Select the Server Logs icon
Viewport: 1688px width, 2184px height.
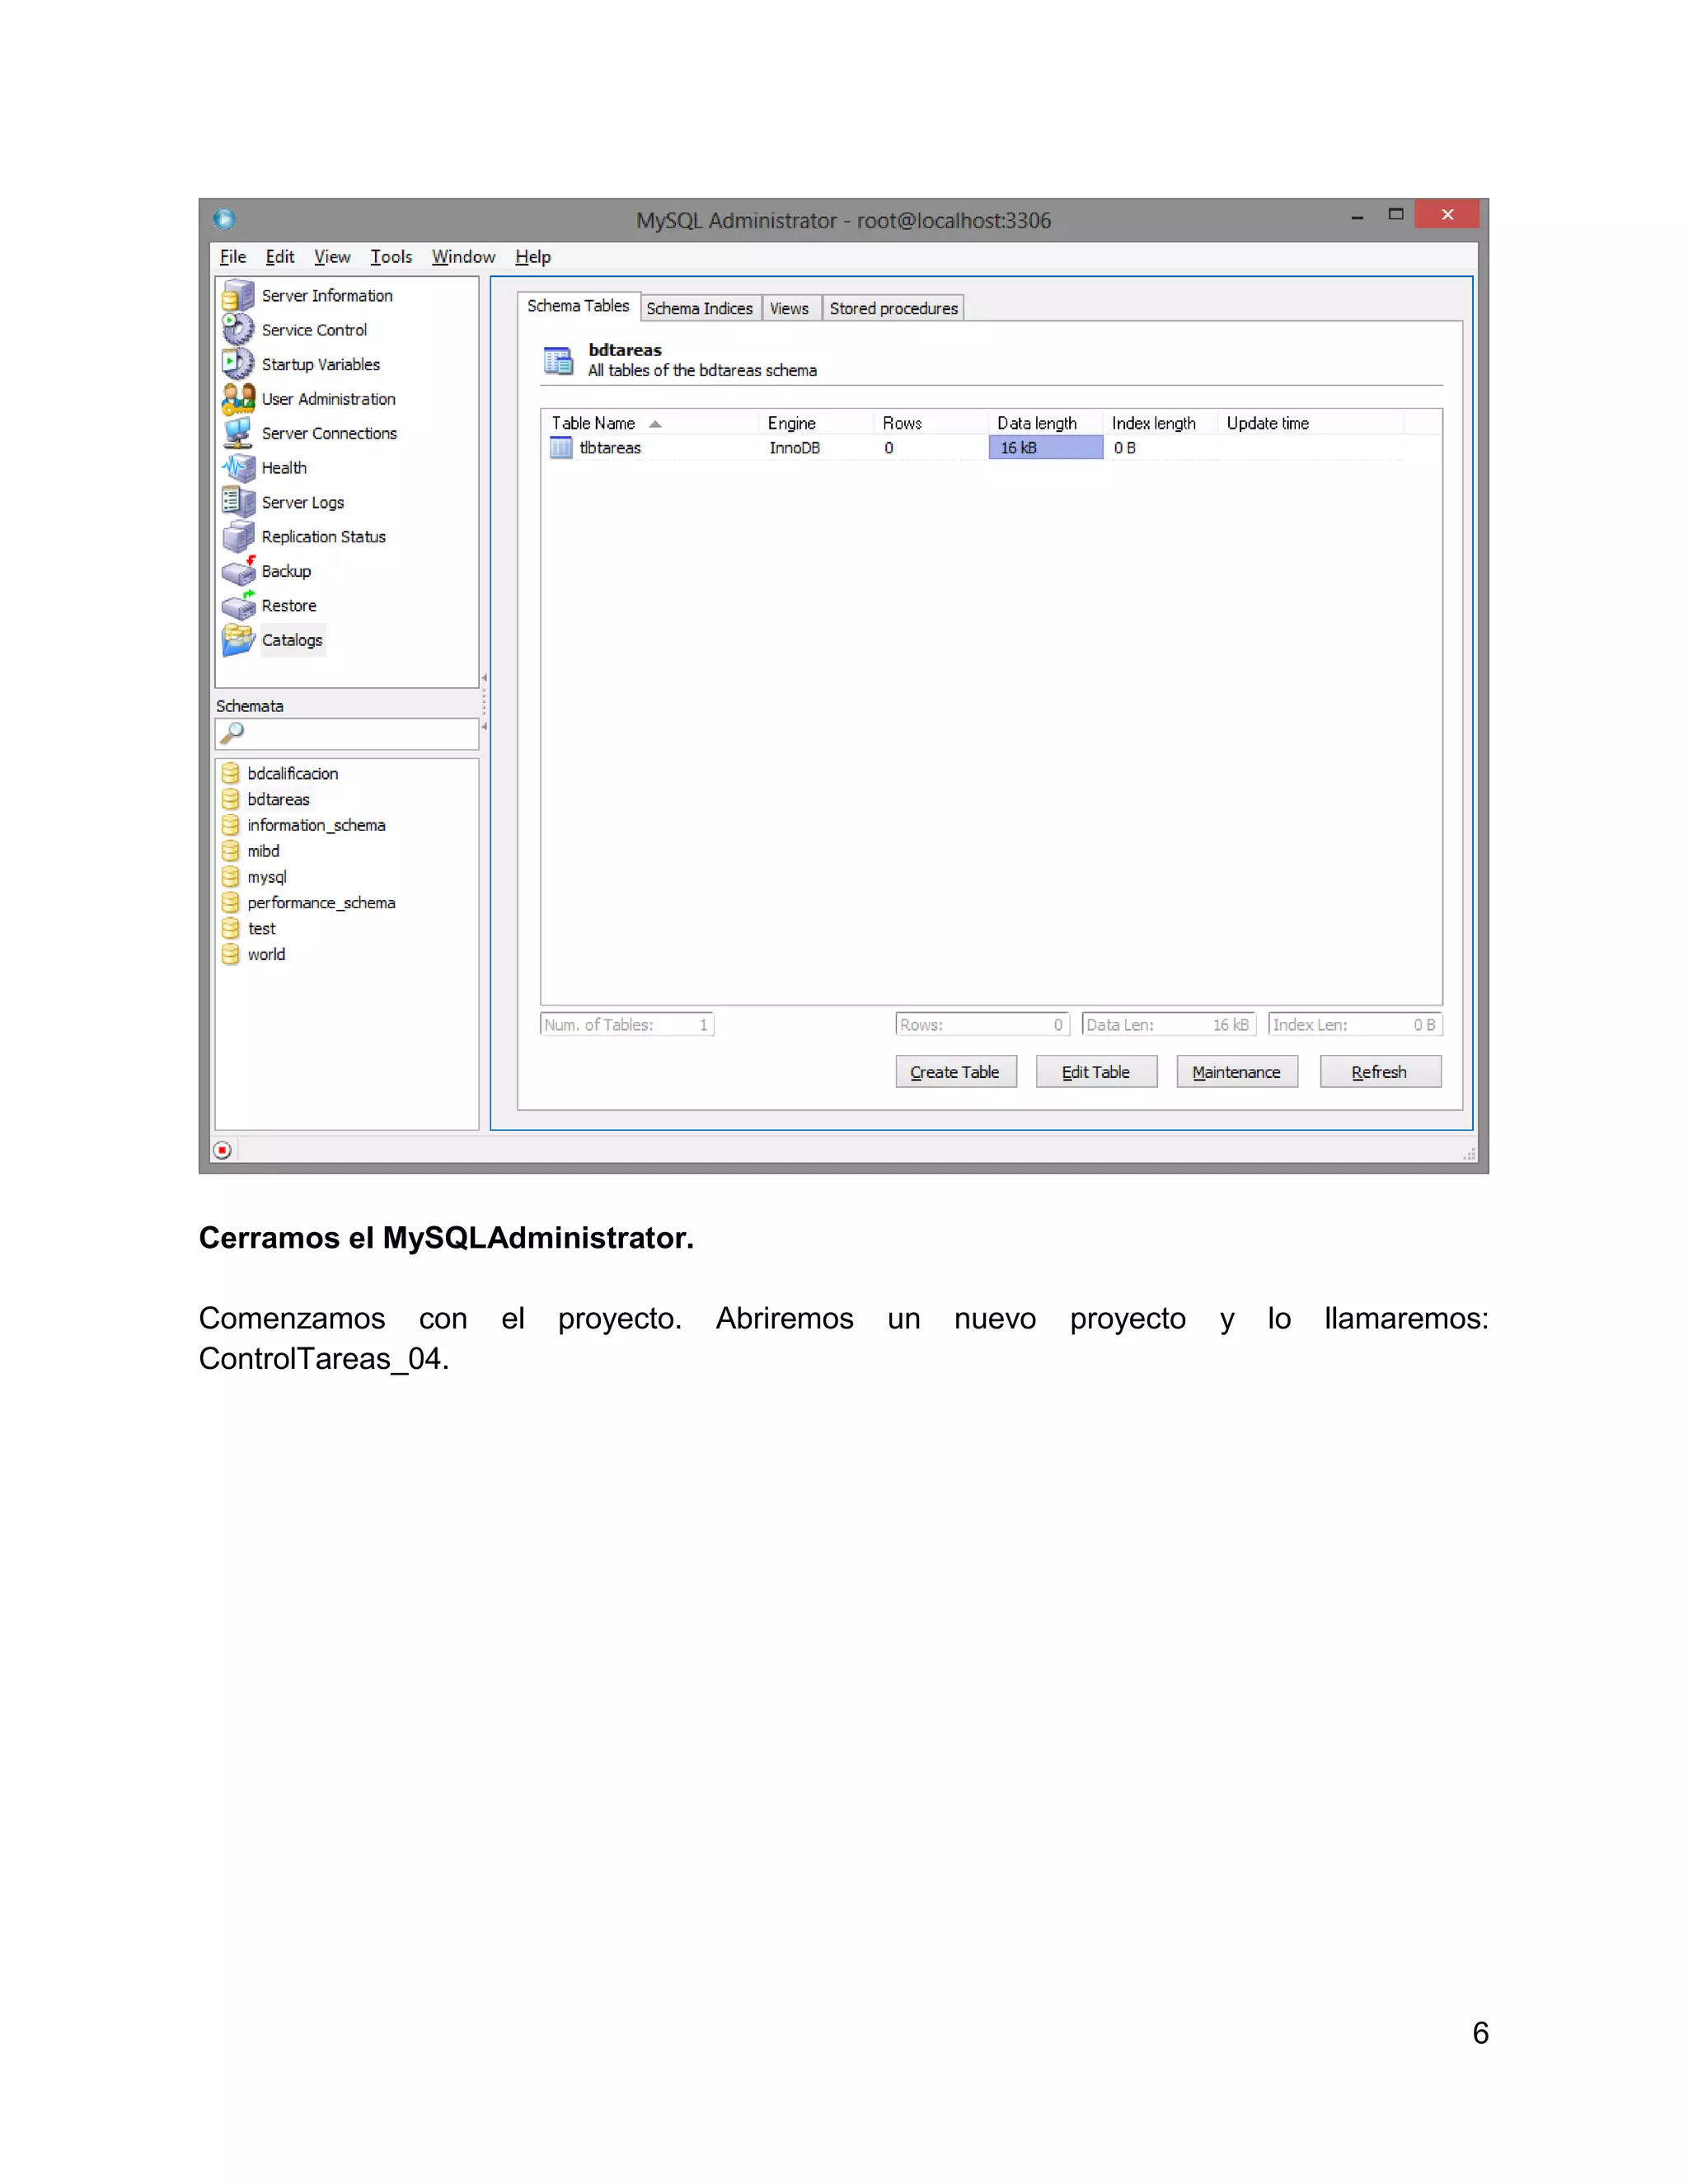pyautogui.click(x=238, y=502)
